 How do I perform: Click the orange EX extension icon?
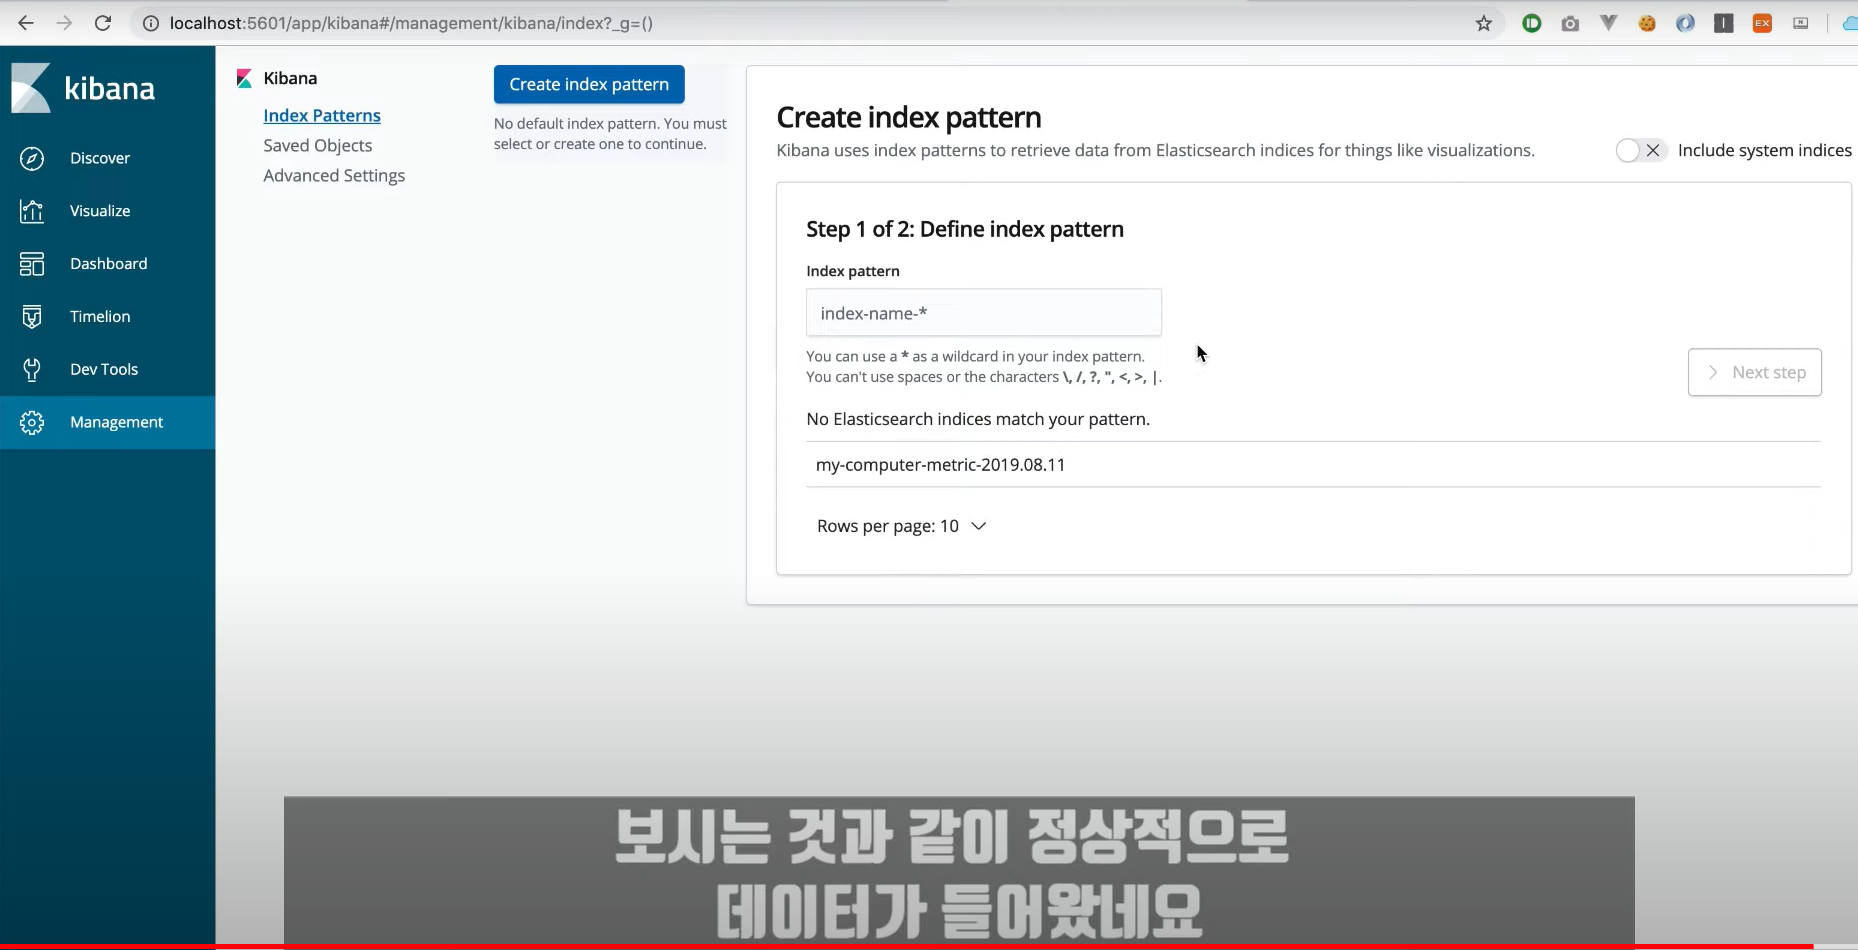tap(1762, 23)
